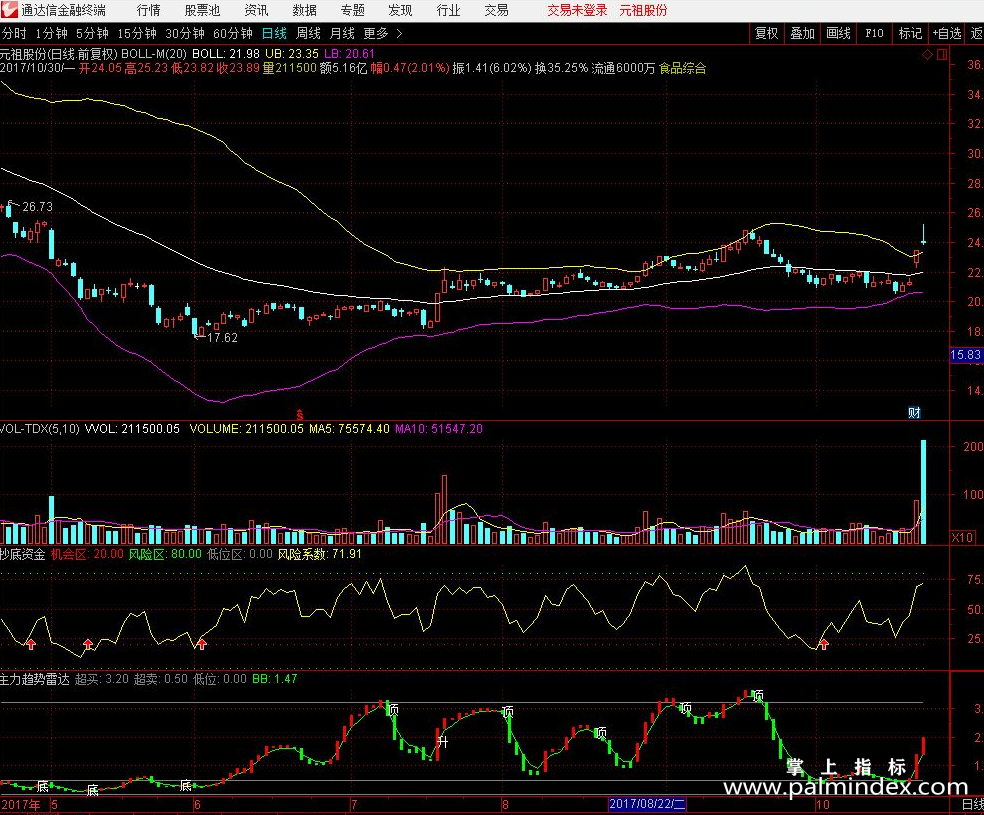The image size is (984, 815).
Task: Open the 资讯 menu
Action: pyautogui.click(x=256, y=11)
